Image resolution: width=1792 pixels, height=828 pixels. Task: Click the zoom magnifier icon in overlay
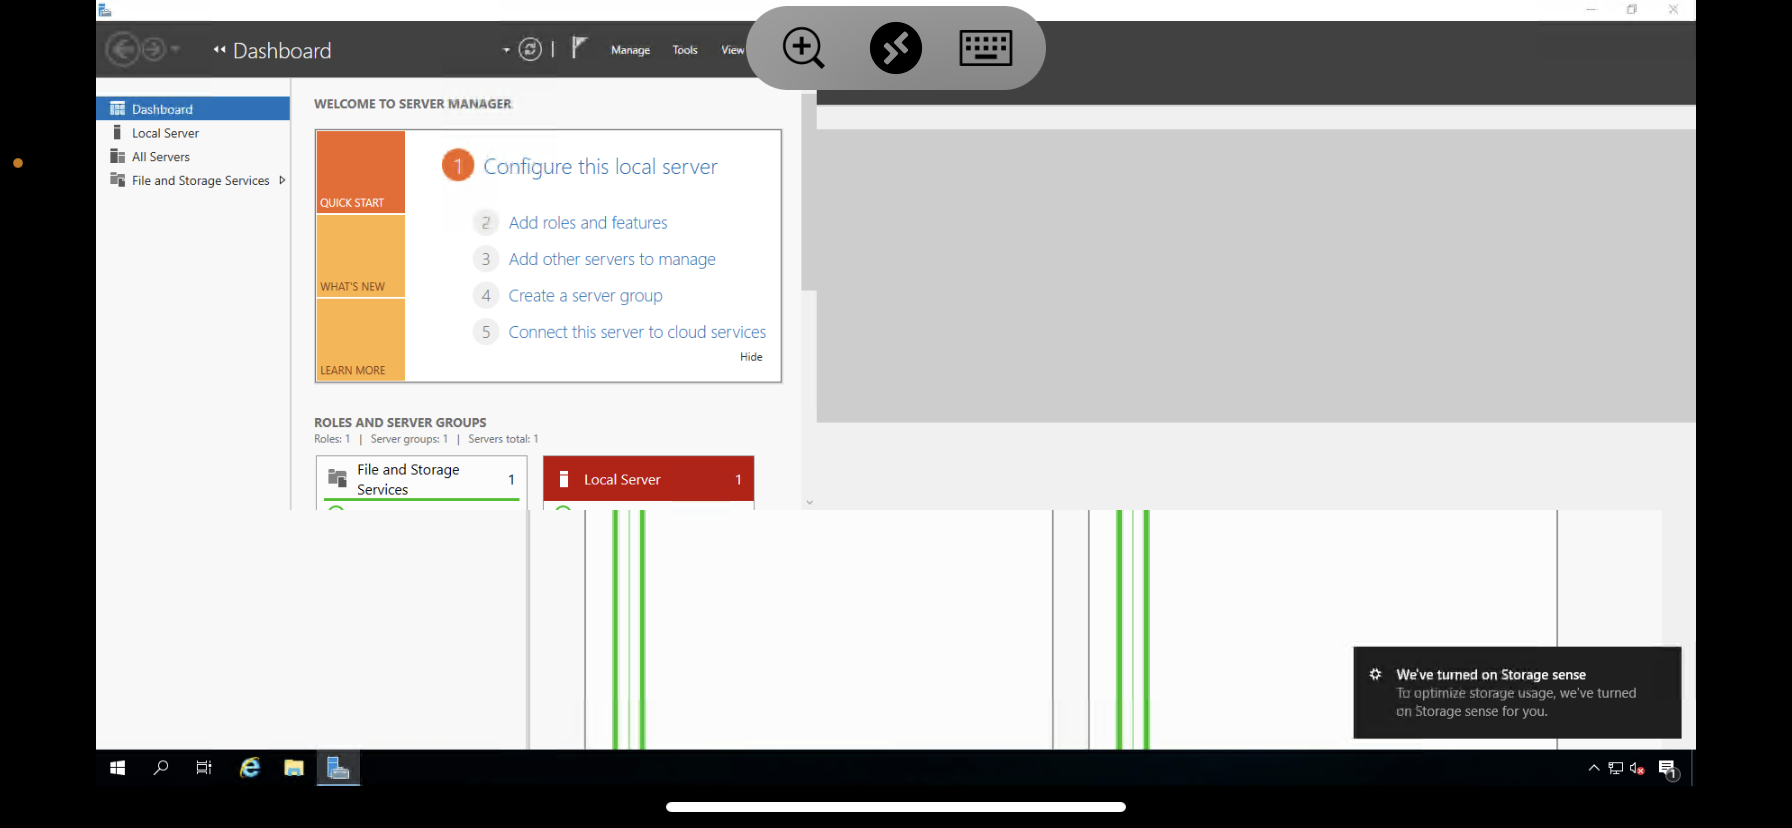[803, 48]
